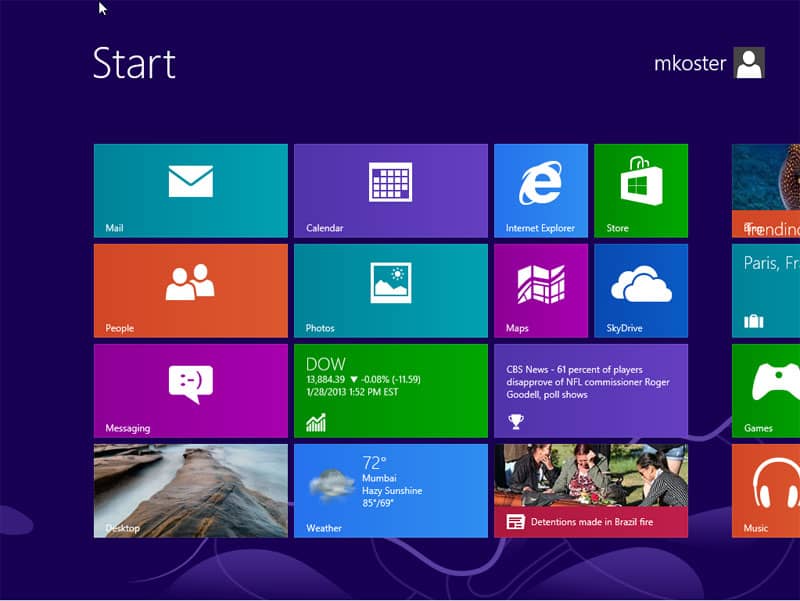Open the Photos tile
This screenshot has width=800, height=601.
pyautogui.click(x=391, y=290)
